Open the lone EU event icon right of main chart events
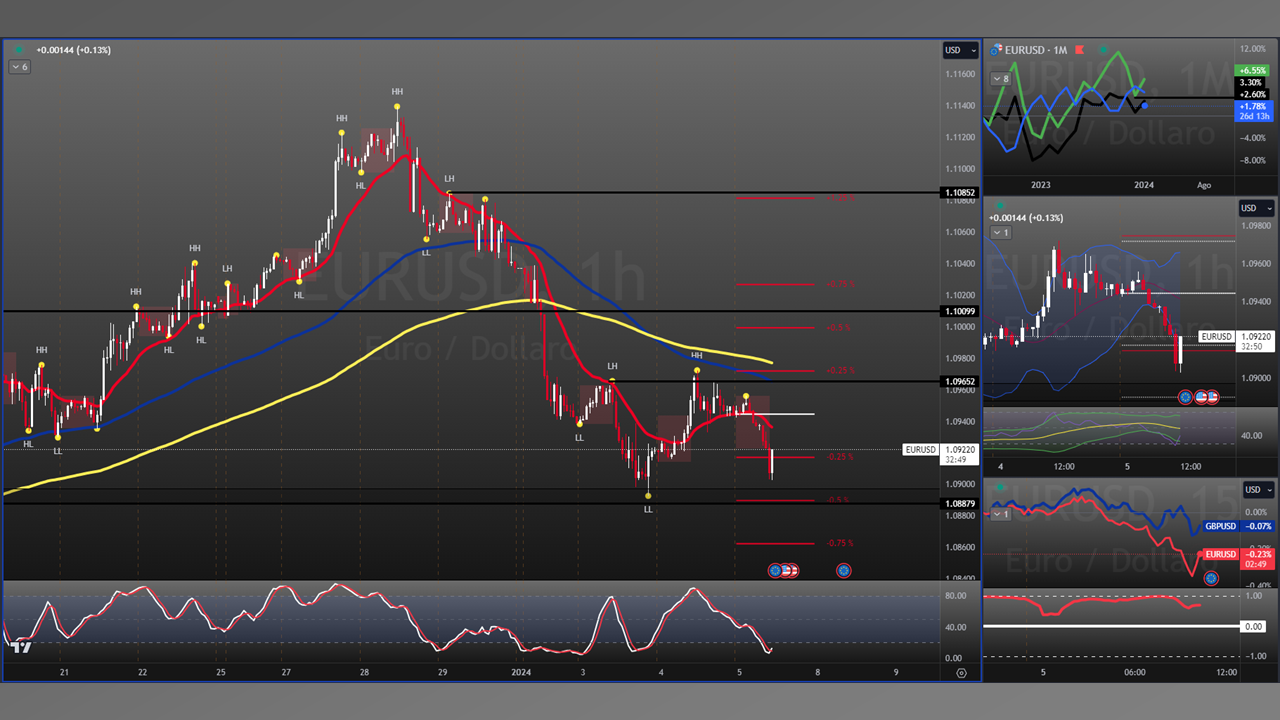The width and height of the screenshot is (1280, 720). 843,570
